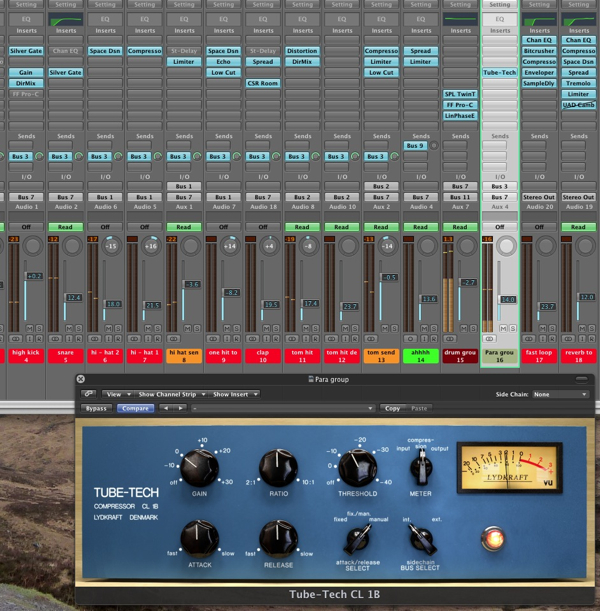Open the Show Insert dropdown
Viewport: 600px width, 611px height.
pyautogui.click(x=234, y=394)
